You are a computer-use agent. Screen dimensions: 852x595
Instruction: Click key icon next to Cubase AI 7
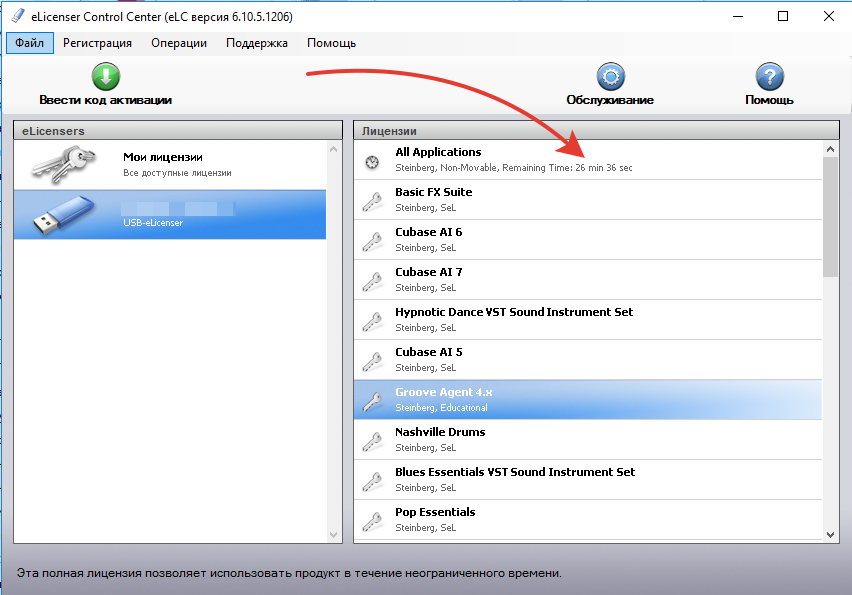coord(372,280)
